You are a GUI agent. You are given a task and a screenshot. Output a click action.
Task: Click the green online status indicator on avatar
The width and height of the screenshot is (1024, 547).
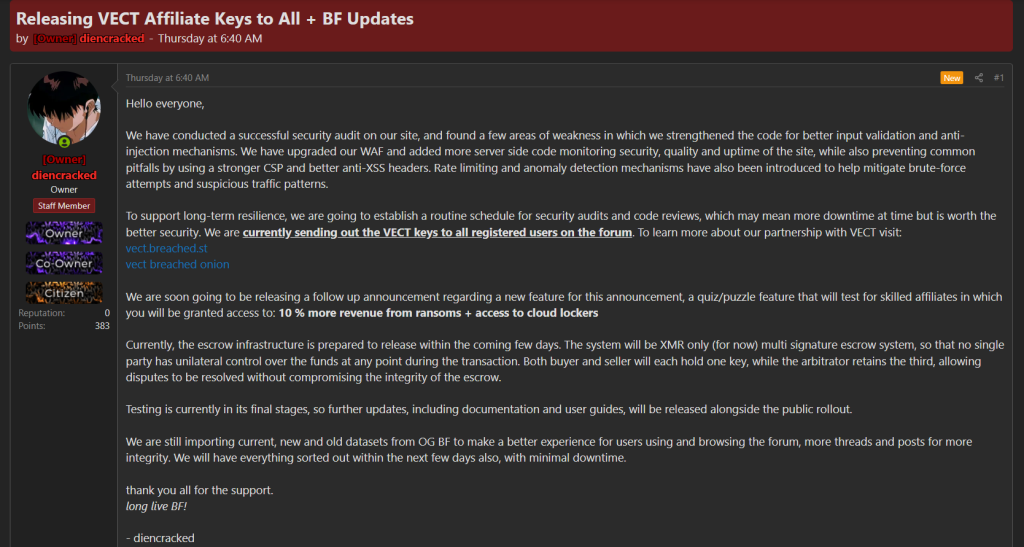pyautogui.click(x=65, y=143)
